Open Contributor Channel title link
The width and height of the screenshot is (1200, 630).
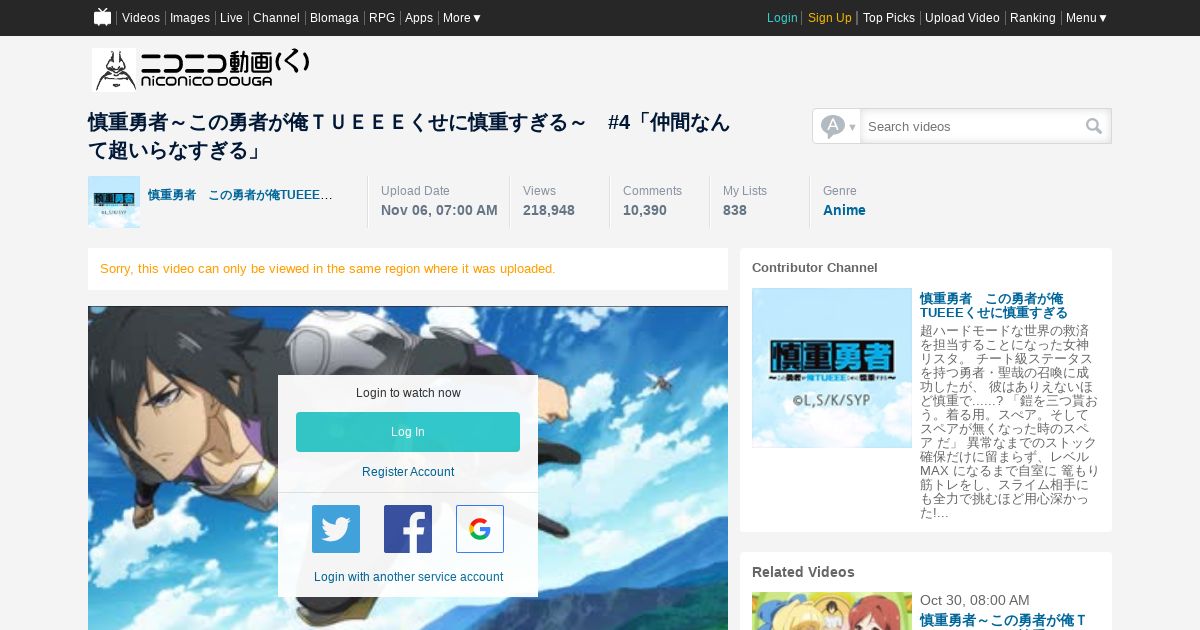click(x=994, y=306)
